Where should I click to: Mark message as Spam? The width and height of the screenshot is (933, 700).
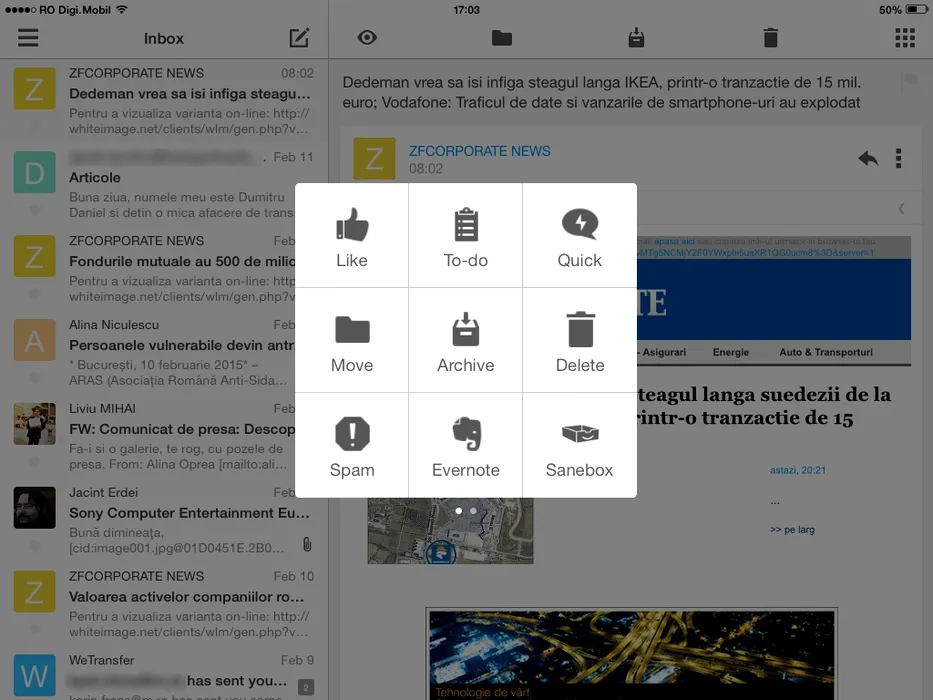[x=352, y=447]
